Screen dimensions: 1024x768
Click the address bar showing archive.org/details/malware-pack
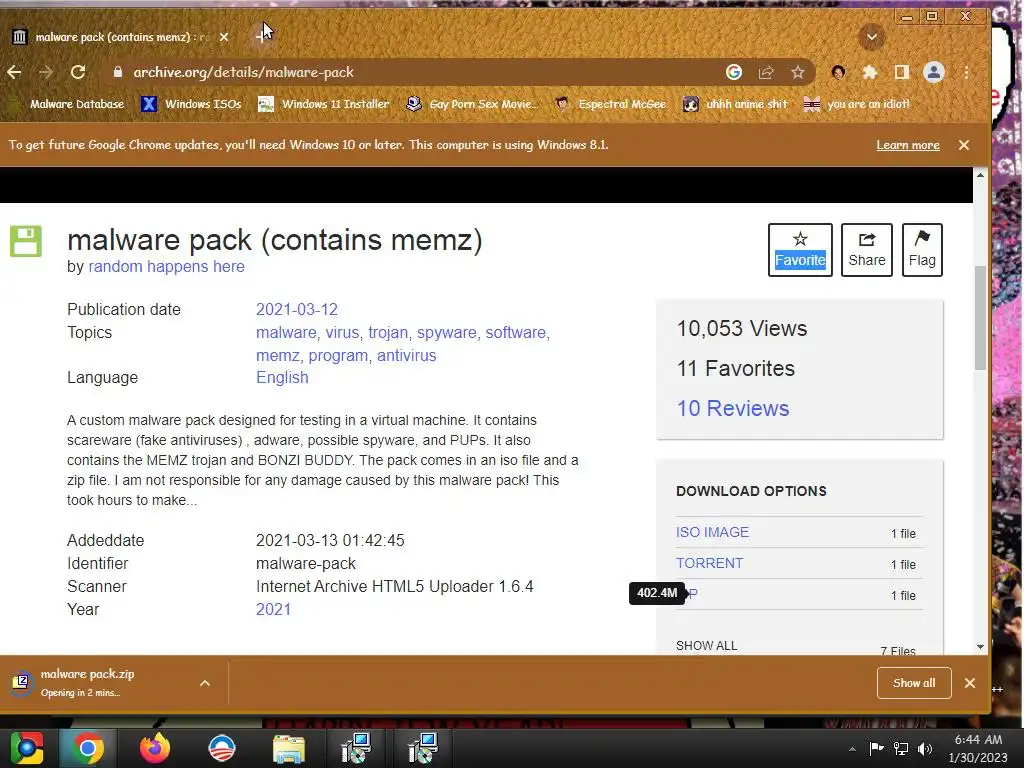coord(418,72)
